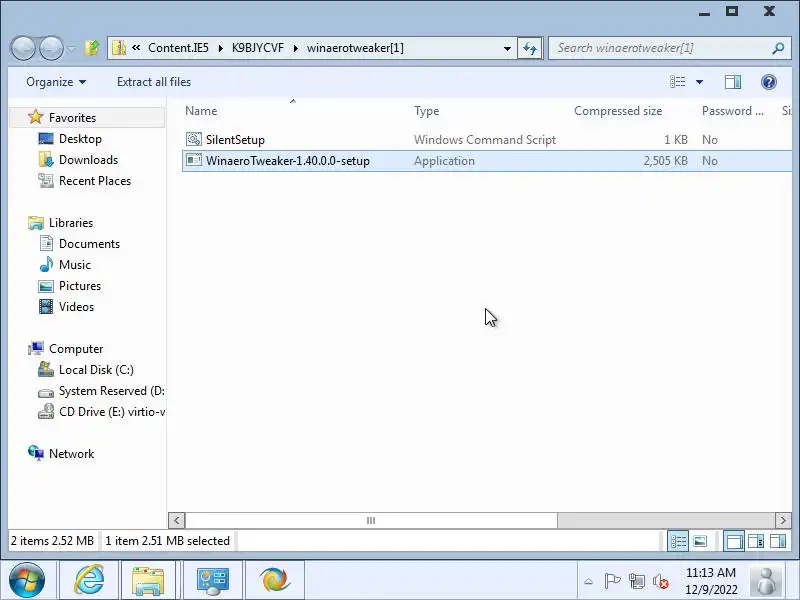The height and width of the screenshot is (600, 800).
Task: Sort by Compressed size column header
Action: (x=618, y=111)
